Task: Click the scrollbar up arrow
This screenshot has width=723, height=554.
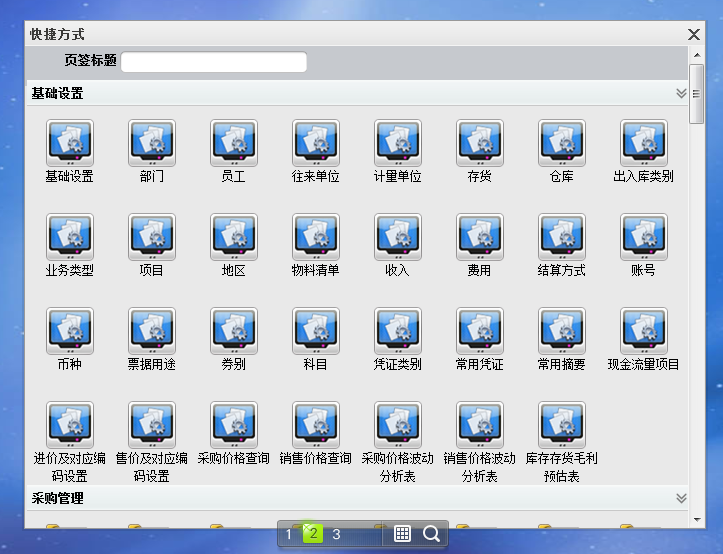Action: tap(697, 55)
